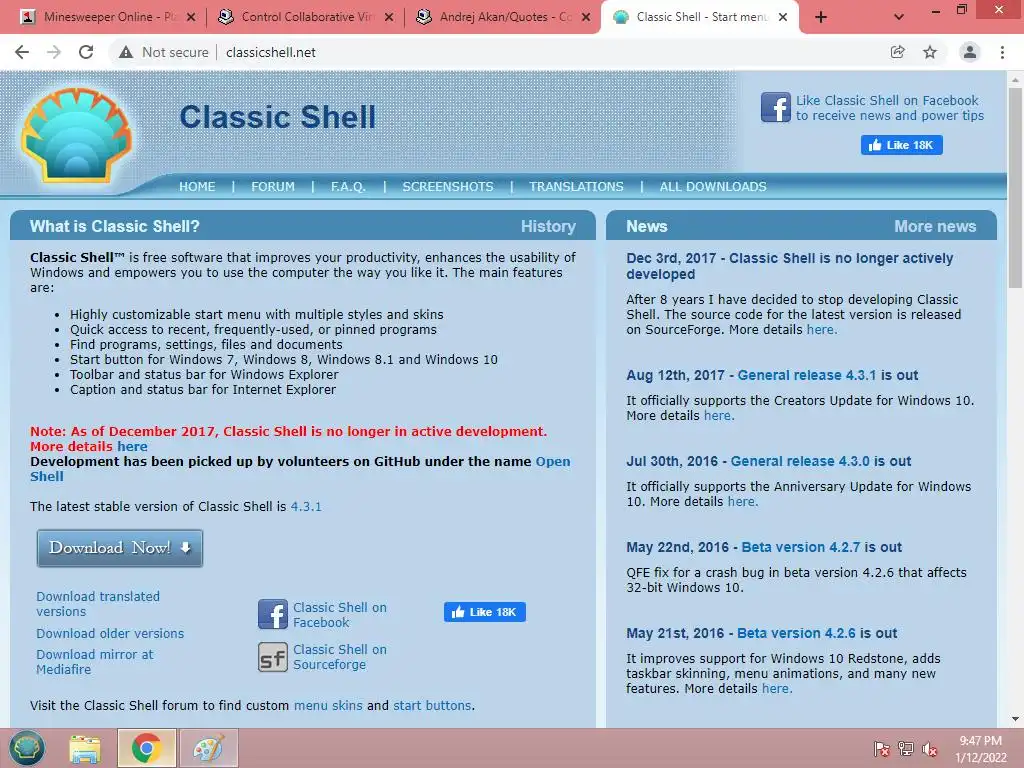
Task: Bookmark this page with the star icon
Action: [x=930, y=52]
